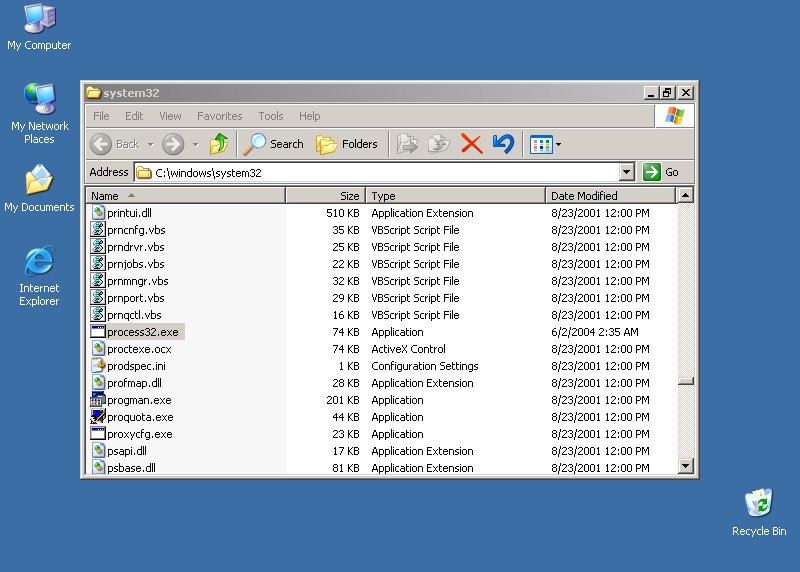Open the View menu

170,116
